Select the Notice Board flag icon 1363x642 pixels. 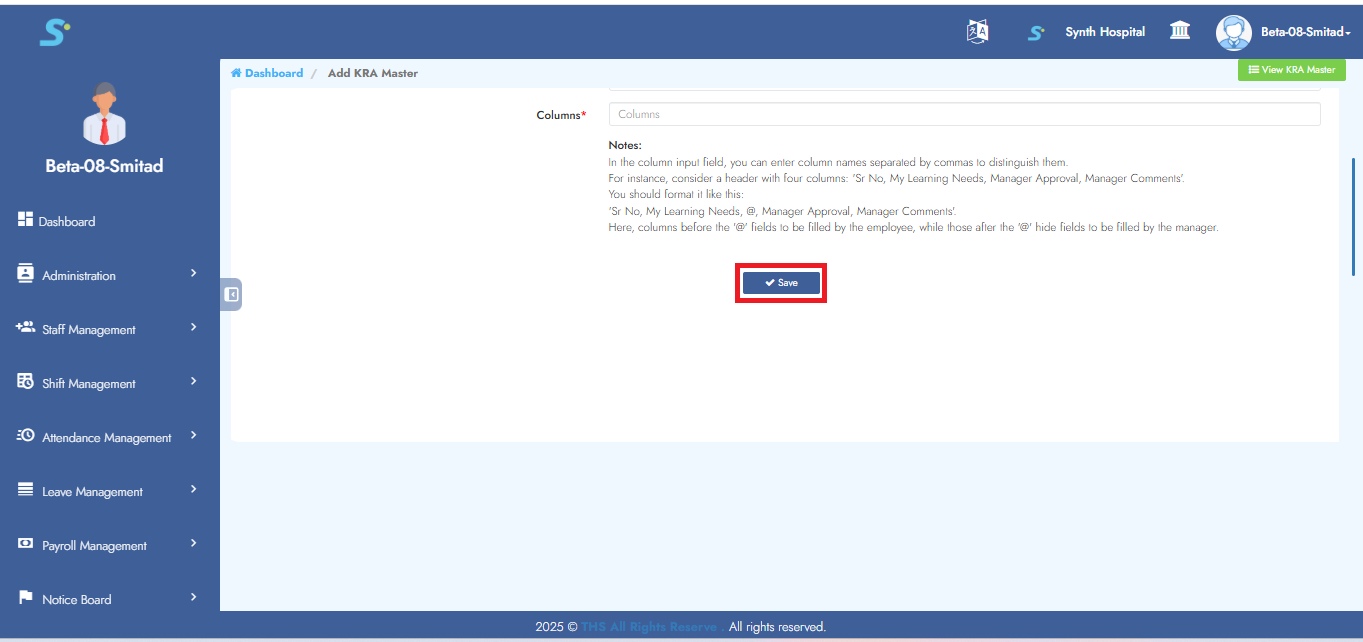(x=24, y=598)
